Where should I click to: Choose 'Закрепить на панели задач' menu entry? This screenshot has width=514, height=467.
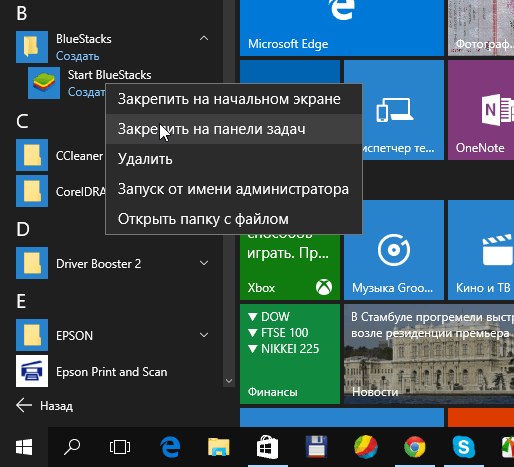[234, 129]
